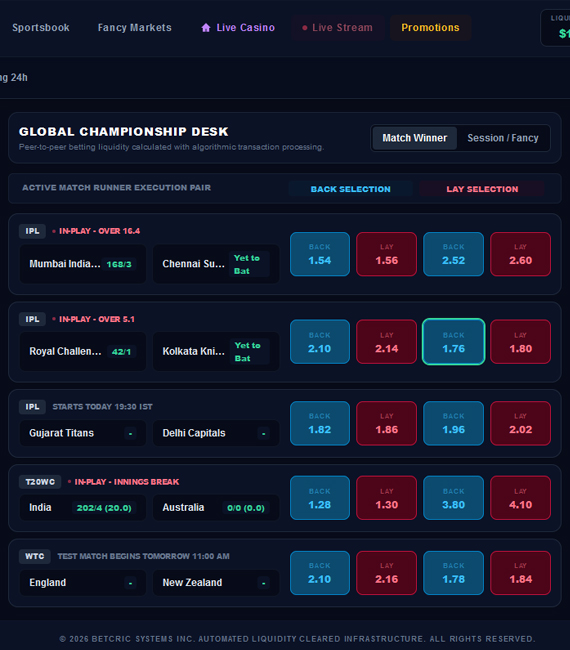
Task: Back New Zealand at 1.78
Action: point(454,573)
